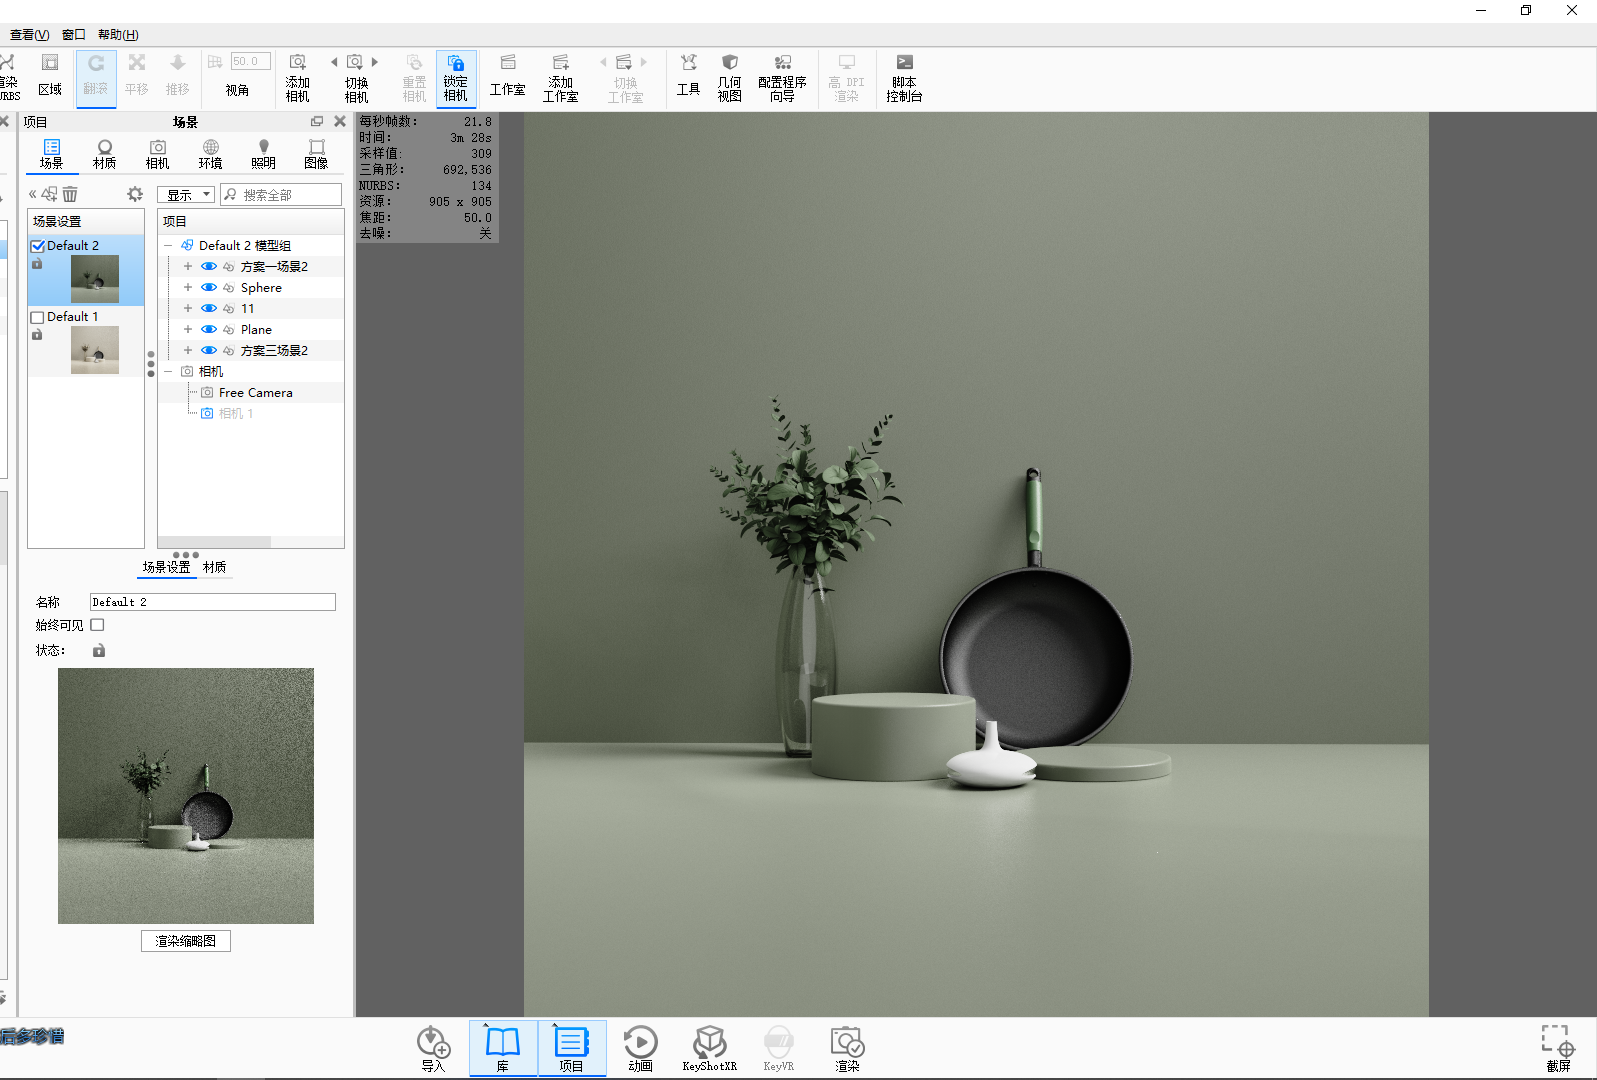Click the scene Name (名称) input field
Viewport: 1597px width, 1080px height.
(212, 602)
